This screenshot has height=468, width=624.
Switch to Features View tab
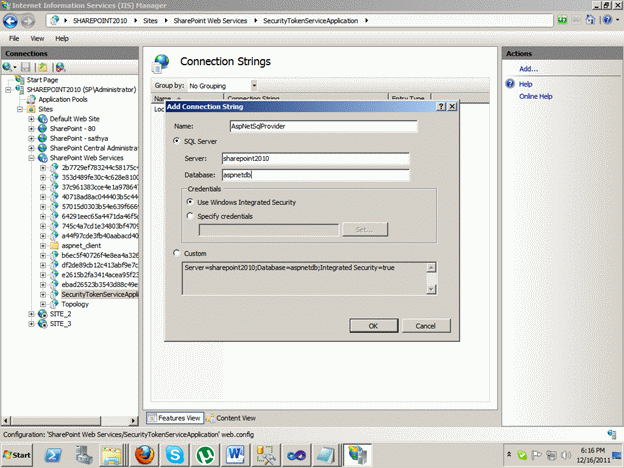click(x=175, y=418)
